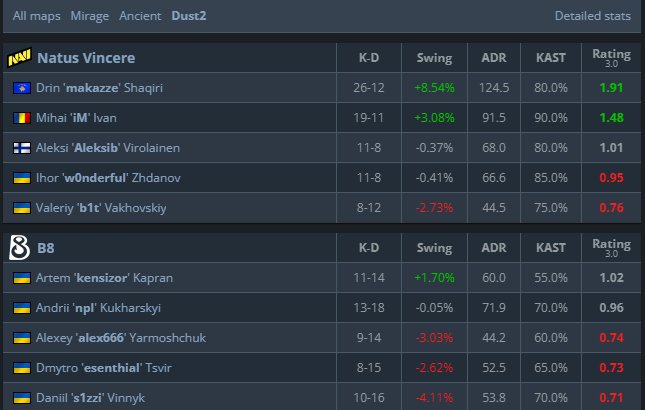This screenshot has height=410, width=645.
Task: Open Alexey 'alex666' Yarmoshchuk player profile
Action: click(x=121, y=337)
